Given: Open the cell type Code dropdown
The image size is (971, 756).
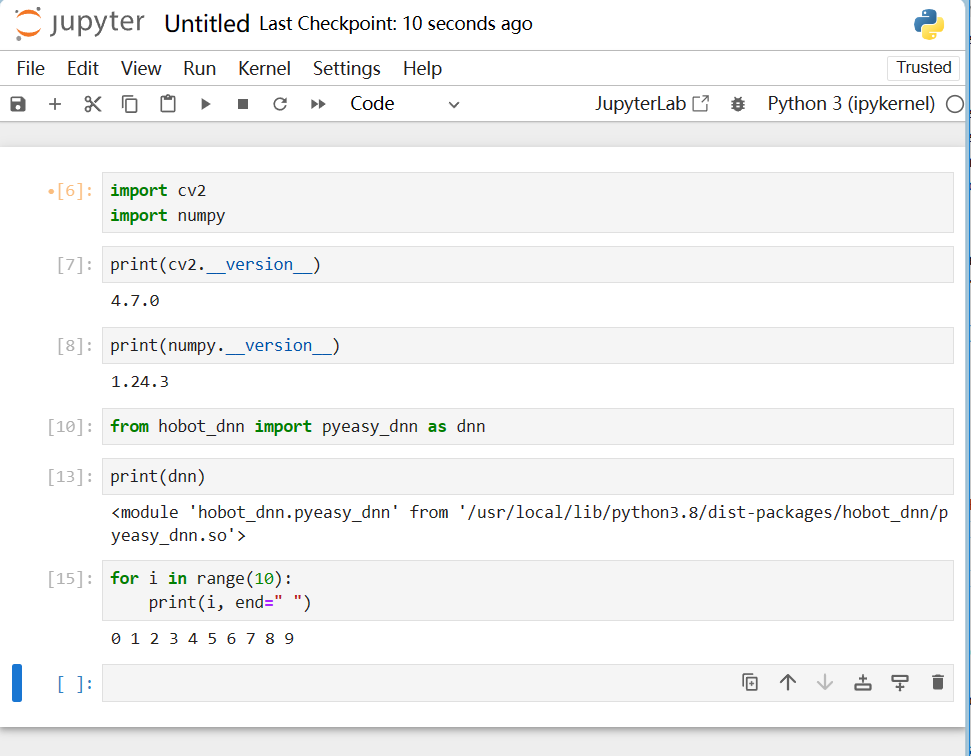Looking at the screenshot, I should [404, 104].
